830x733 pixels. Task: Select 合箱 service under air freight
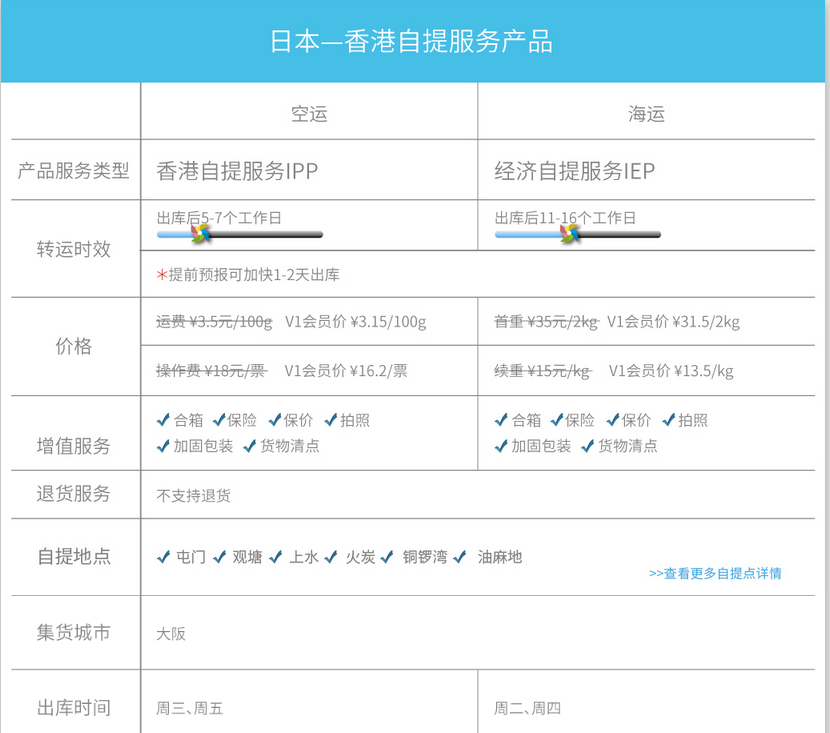(180, 421)
